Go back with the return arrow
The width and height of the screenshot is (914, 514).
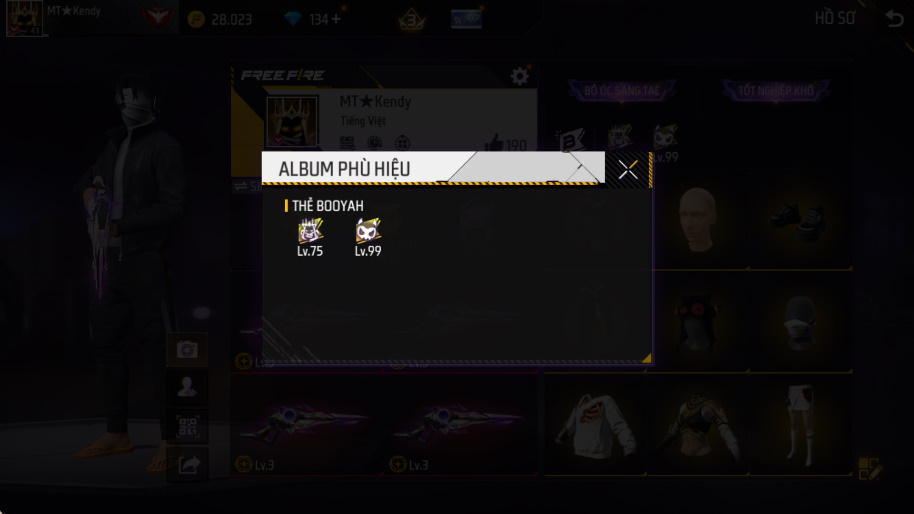coord(895,18)
